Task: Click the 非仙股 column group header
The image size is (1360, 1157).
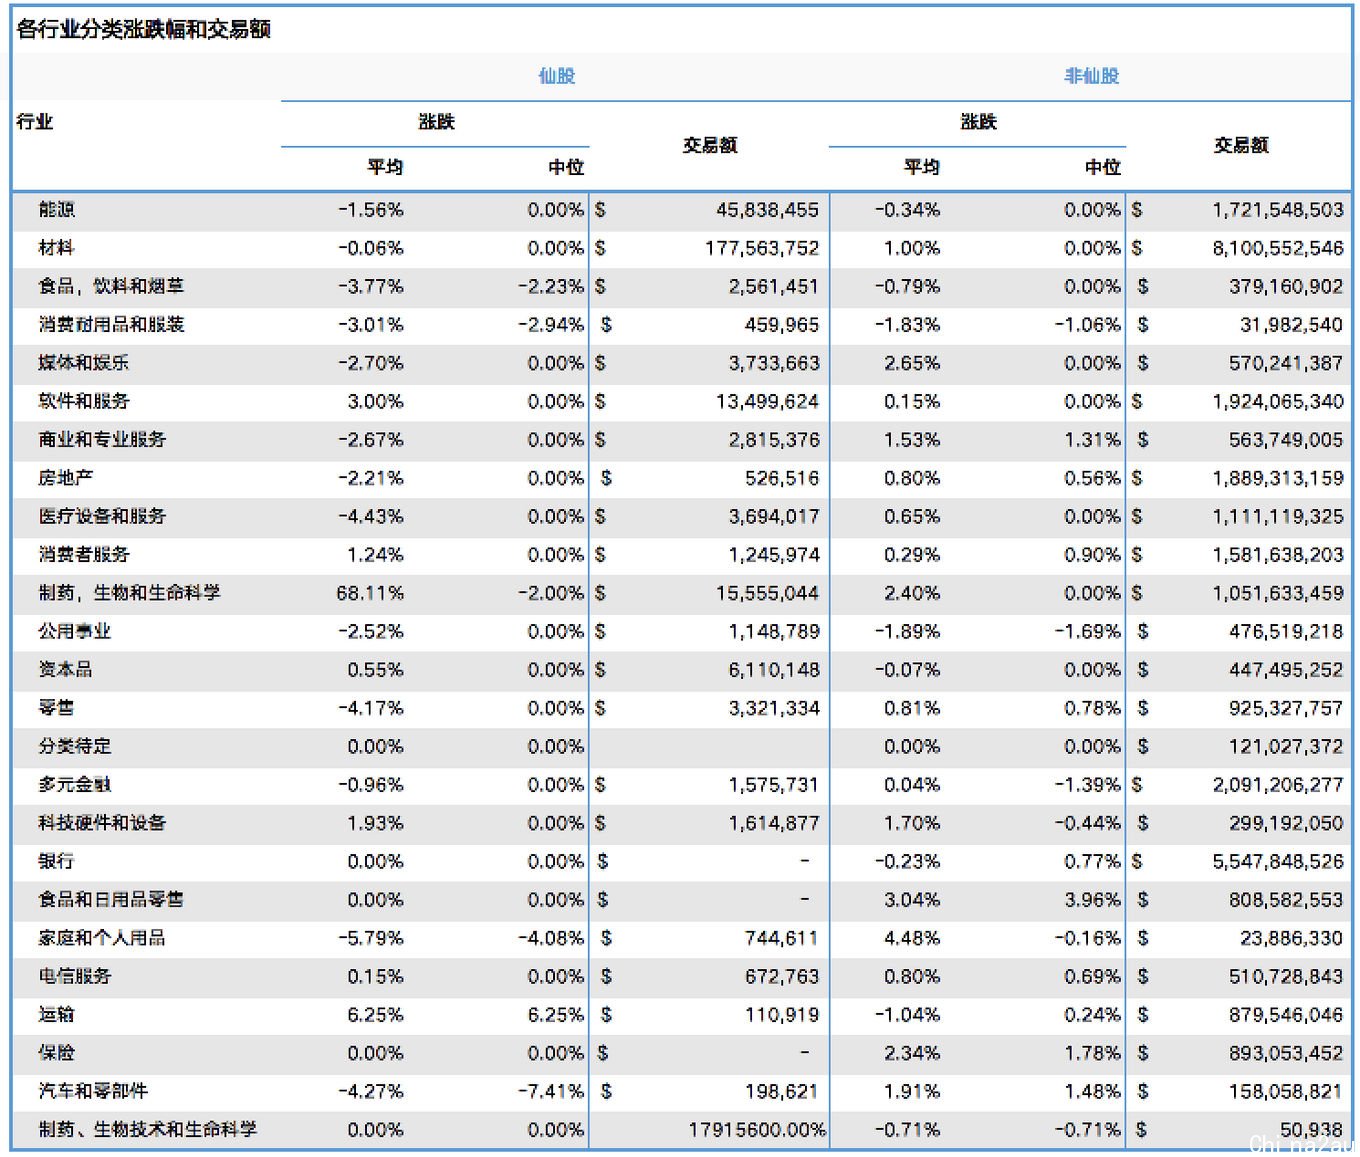Action: click(1091, 76)
